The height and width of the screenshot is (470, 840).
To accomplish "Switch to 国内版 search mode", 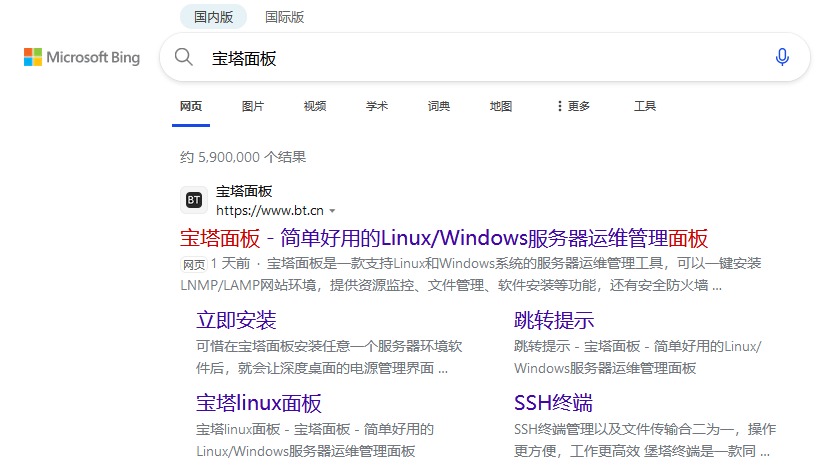I will pyautogui.click(x=213, y=17).
